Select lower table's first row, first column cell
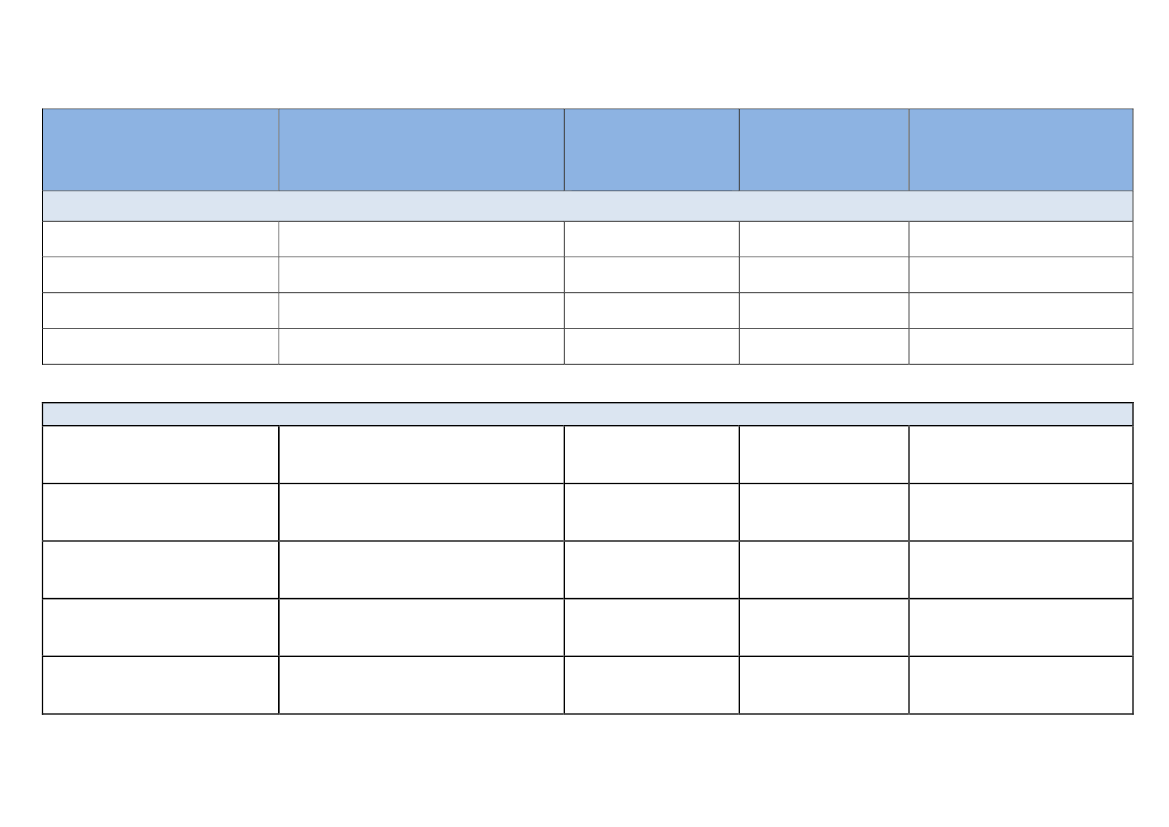The width and height of the screenshot is (1169, 827). tap(161, 455)
